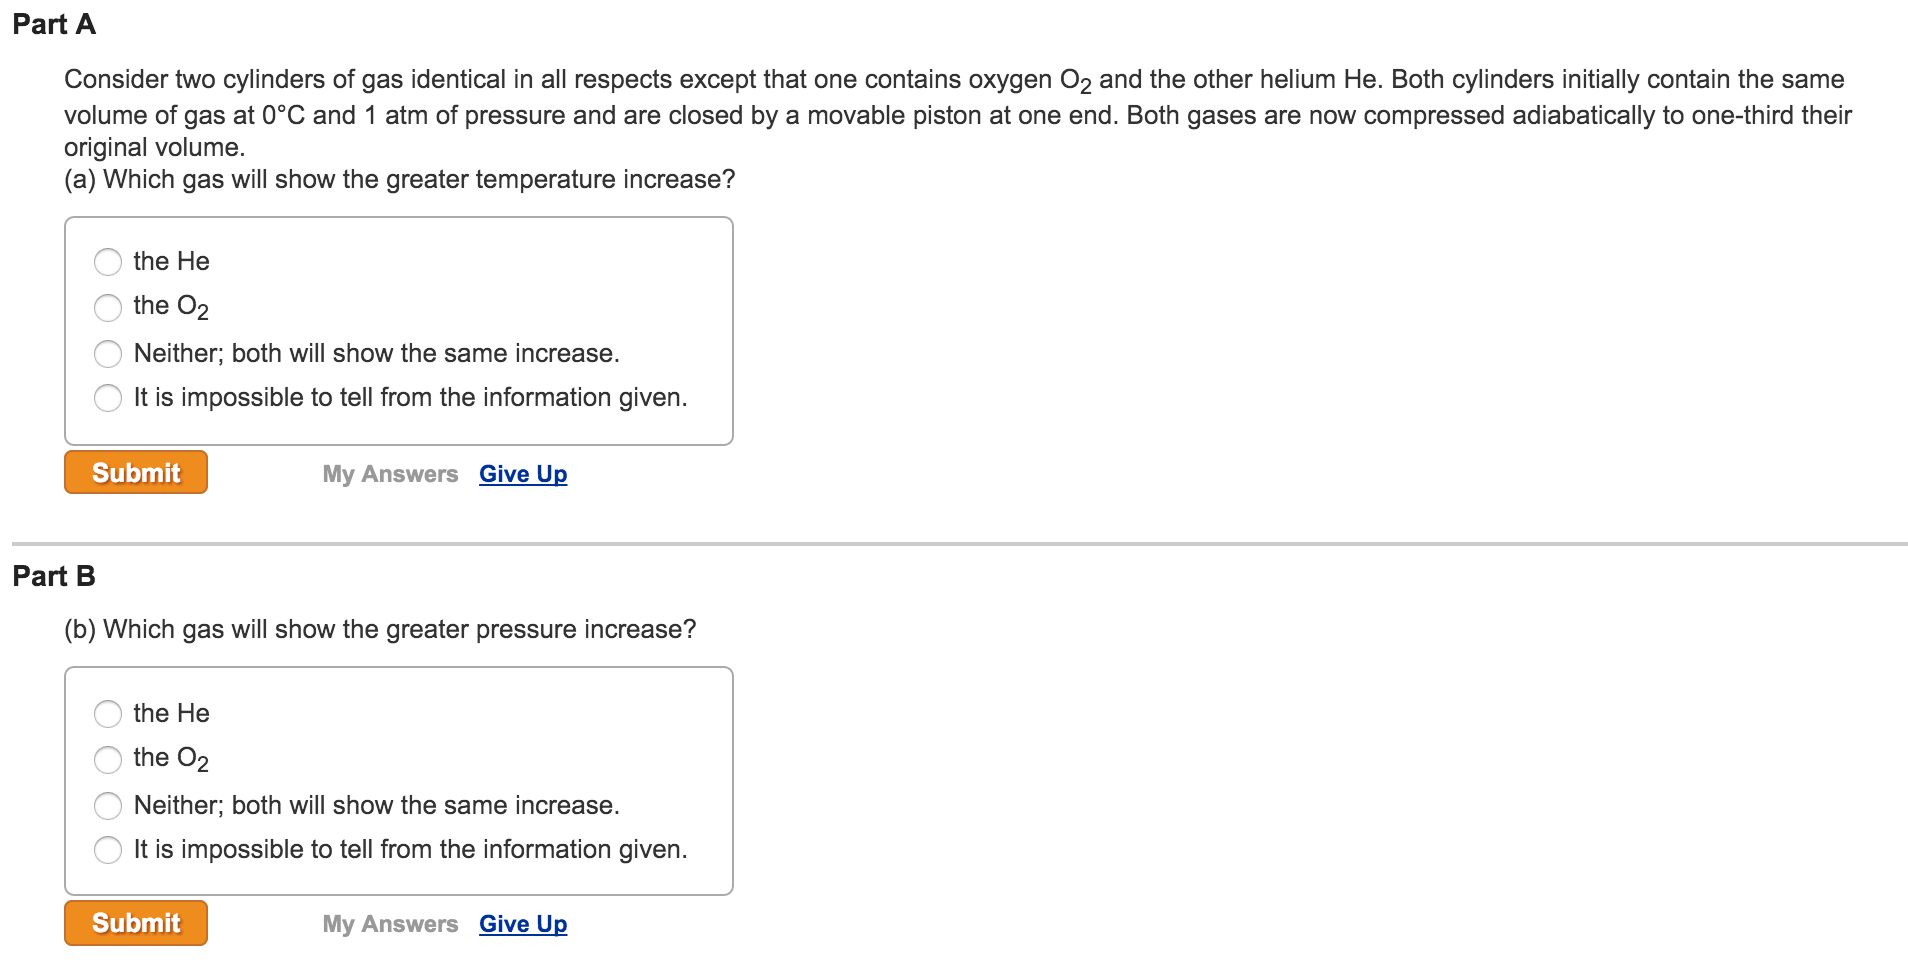Click the divider line between Part A and B
Viewport: 1908px width, 964px height.
(x=960, y=544)
